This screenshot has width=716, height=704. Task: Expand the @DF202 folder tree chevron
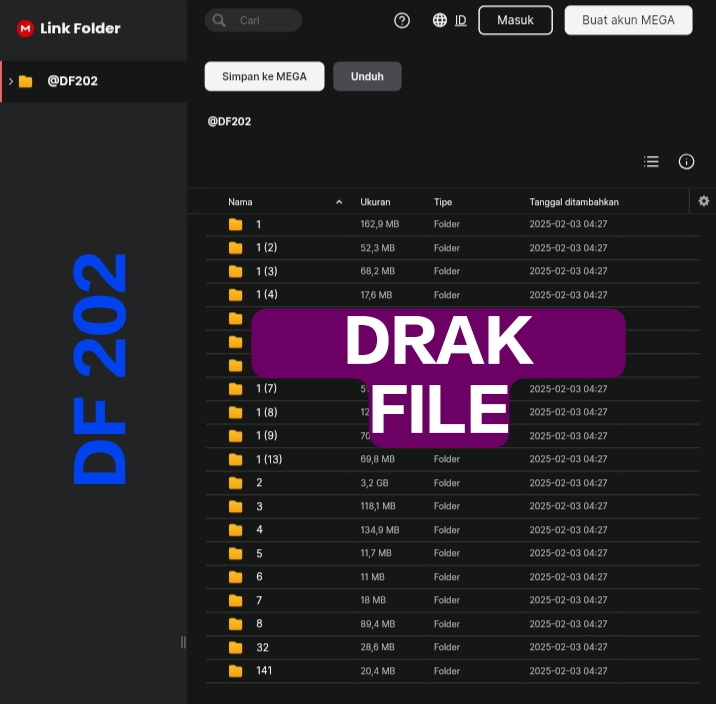click(11, 81)
